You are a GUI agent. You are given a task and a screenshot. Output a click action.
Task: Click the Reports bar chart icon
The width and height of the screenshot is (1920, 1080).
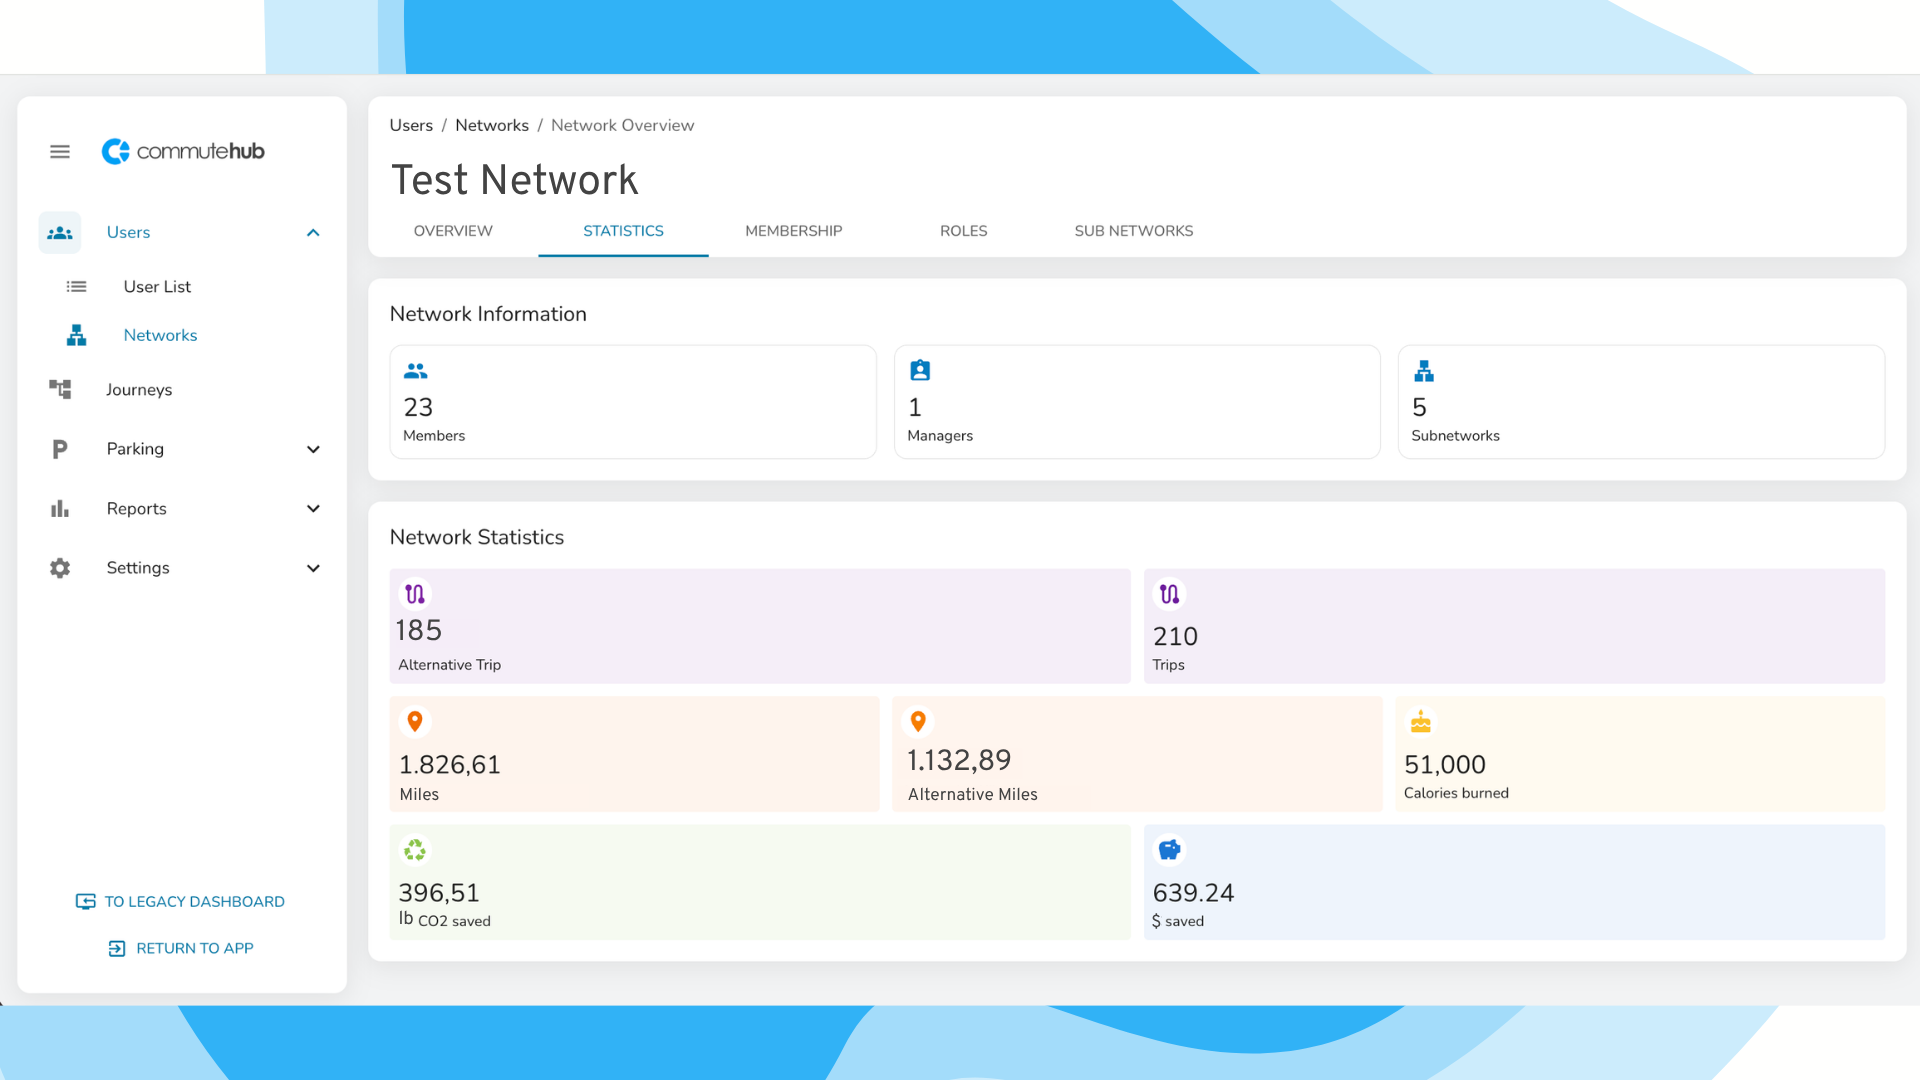click(60, 509)
